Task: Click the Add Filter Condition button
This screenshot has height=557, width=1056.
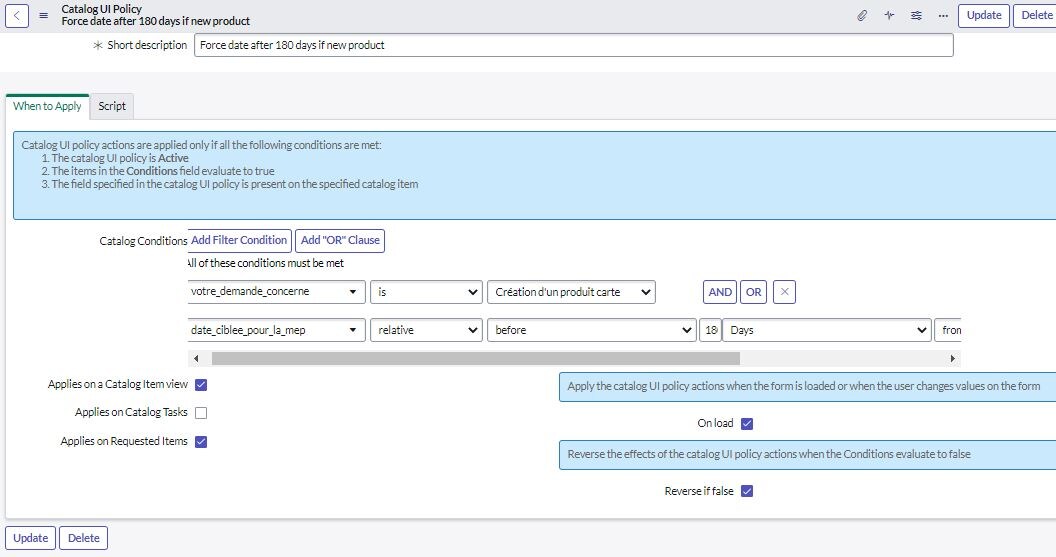Action: (239, 240)
